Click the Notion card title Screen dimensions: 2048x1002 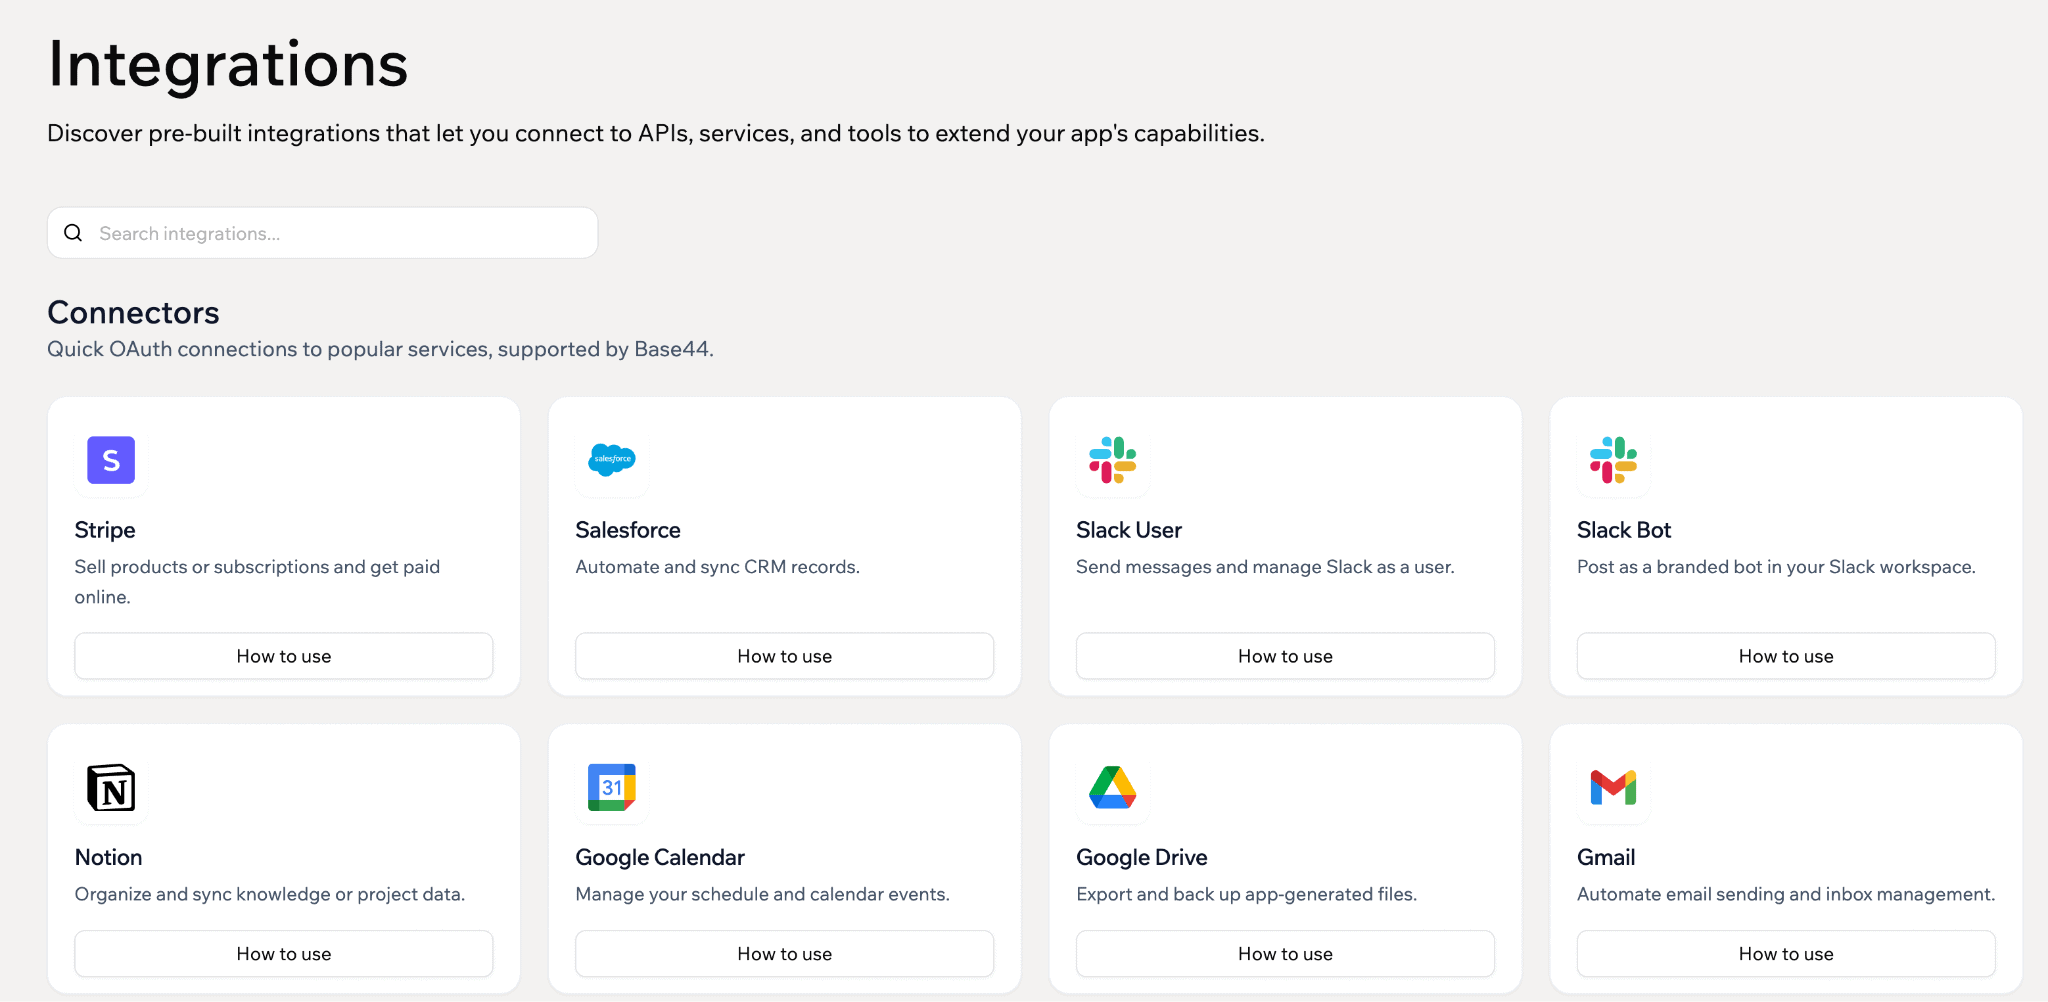109,857
